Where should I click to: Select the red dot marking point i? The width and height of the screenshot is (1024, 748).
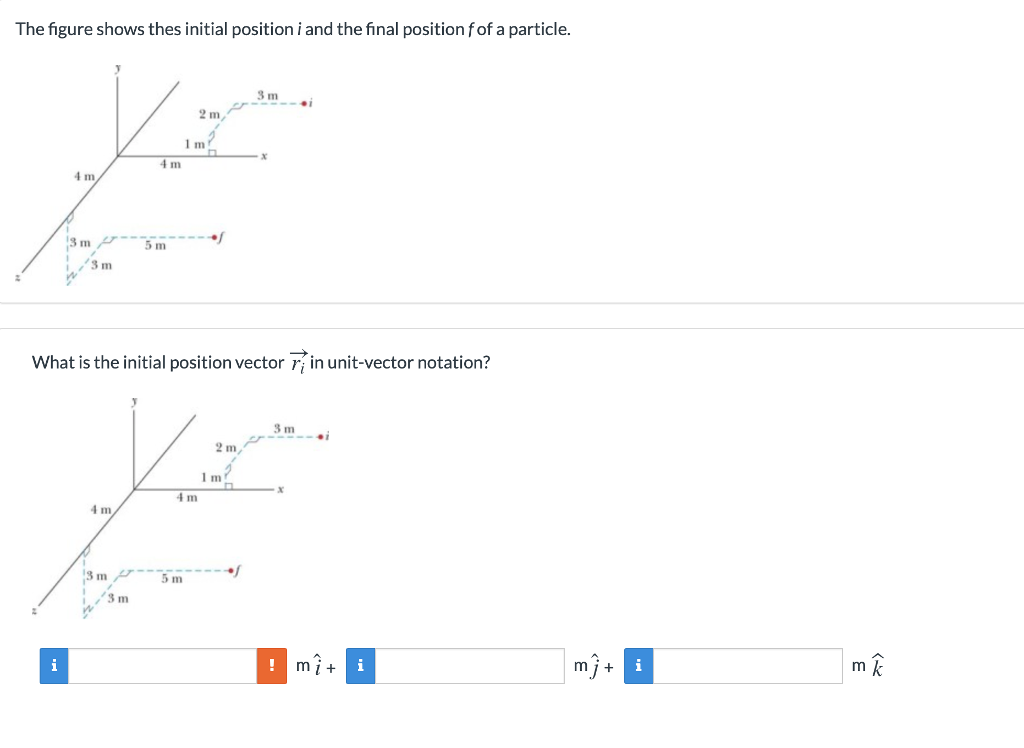tap(303, 101)
